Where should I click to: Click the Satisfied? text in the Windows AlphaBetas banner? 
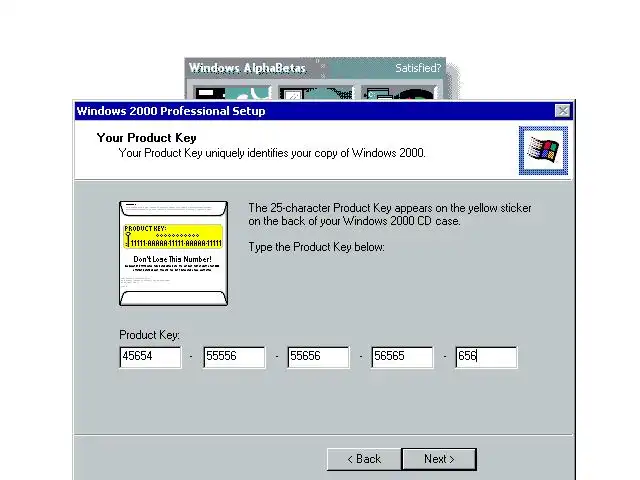418,68
